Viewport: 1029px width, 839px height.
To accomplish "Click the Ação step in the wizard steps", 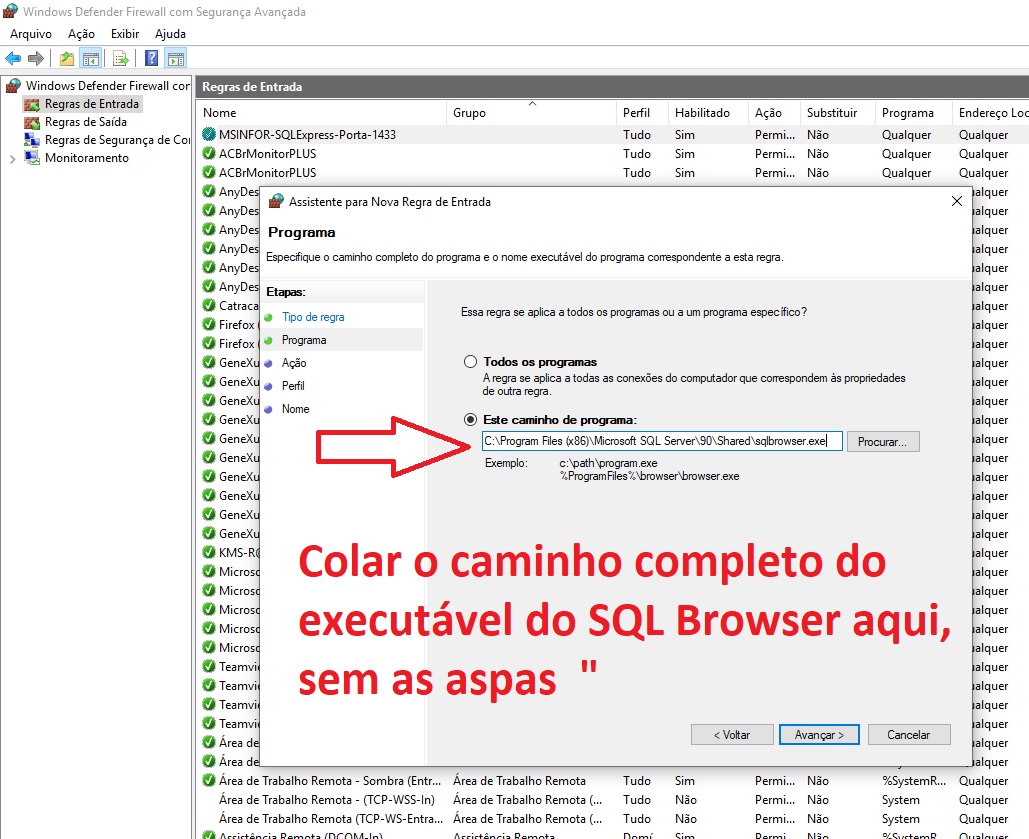I will [294, 363].
